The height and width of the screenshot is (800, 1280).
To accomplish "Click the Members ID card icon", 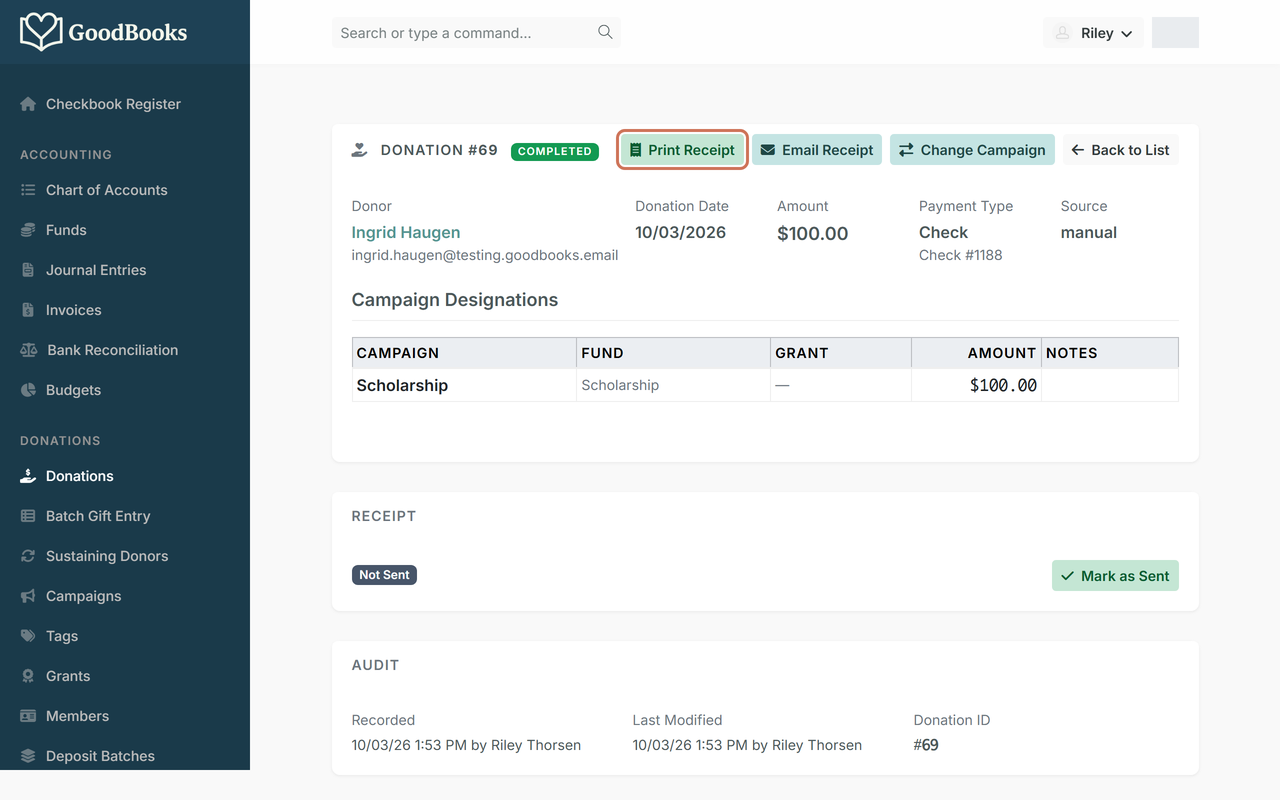I will [28, 716].
